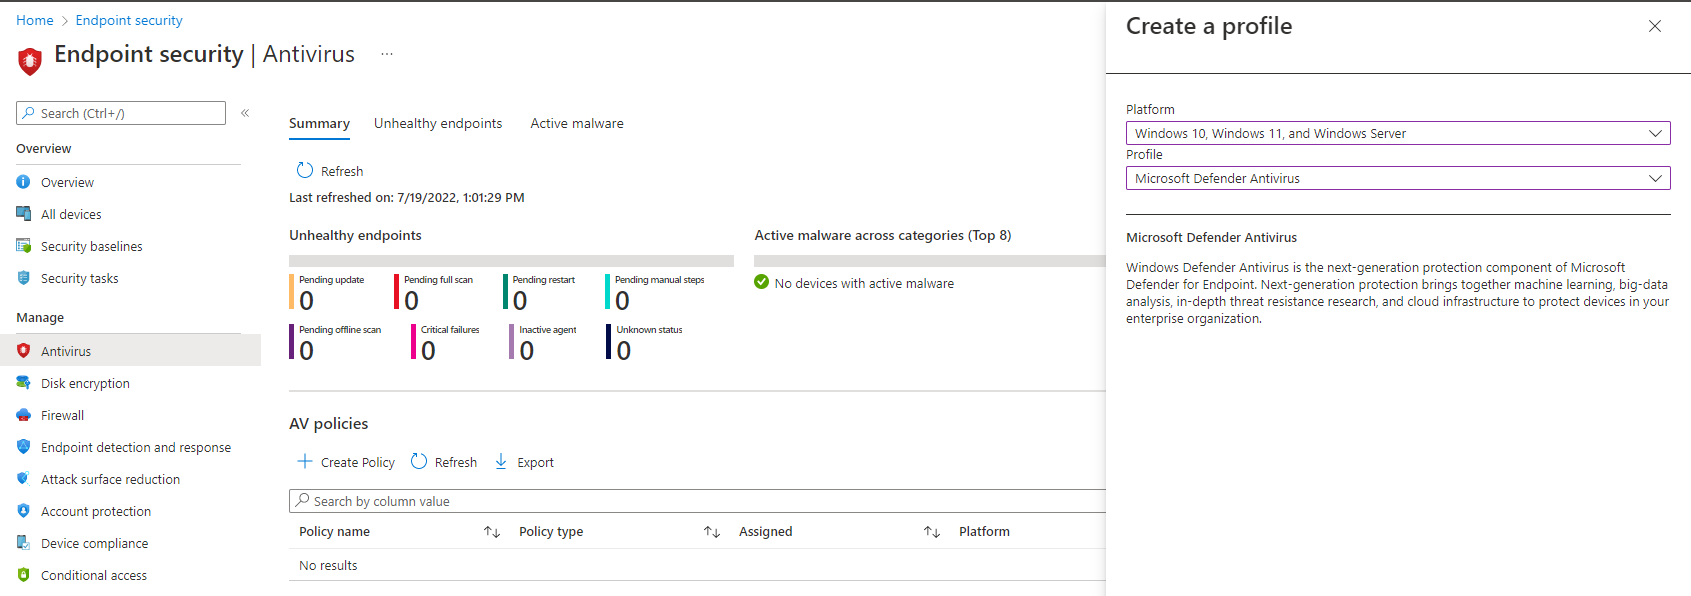Viewport: 1691px width, 596px height.
Task: Click the Security baselines icon
Action: [x=23, y=246]
